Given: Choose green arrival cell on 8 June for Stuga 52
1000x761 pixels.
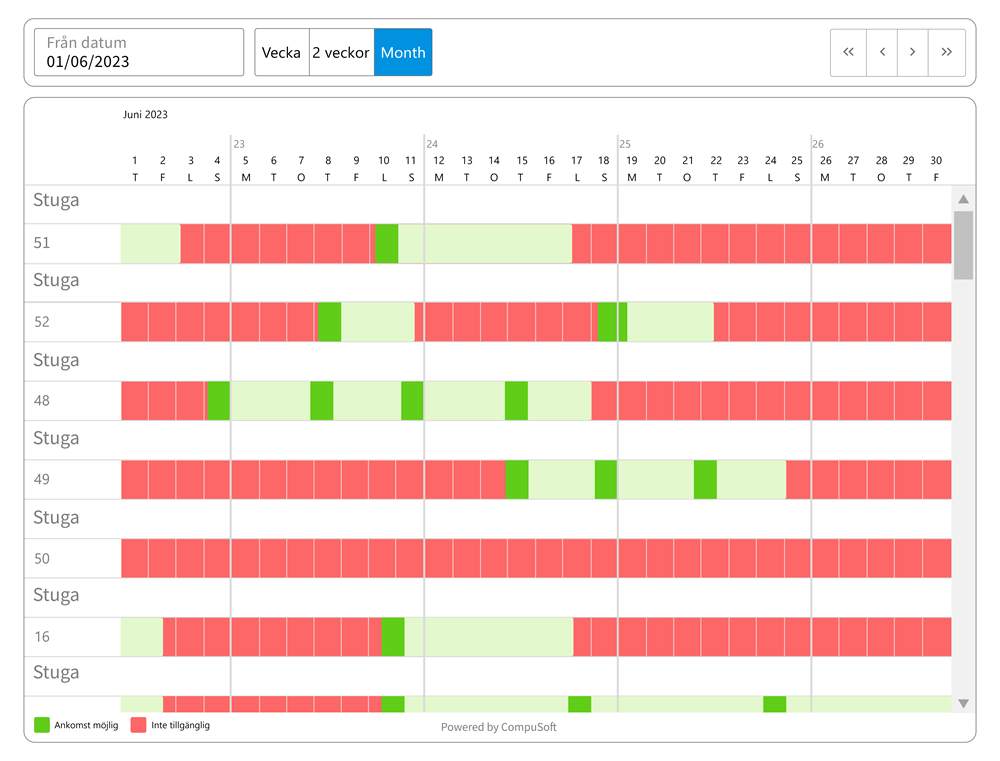Looking at the screenshot, I should 329,322.
